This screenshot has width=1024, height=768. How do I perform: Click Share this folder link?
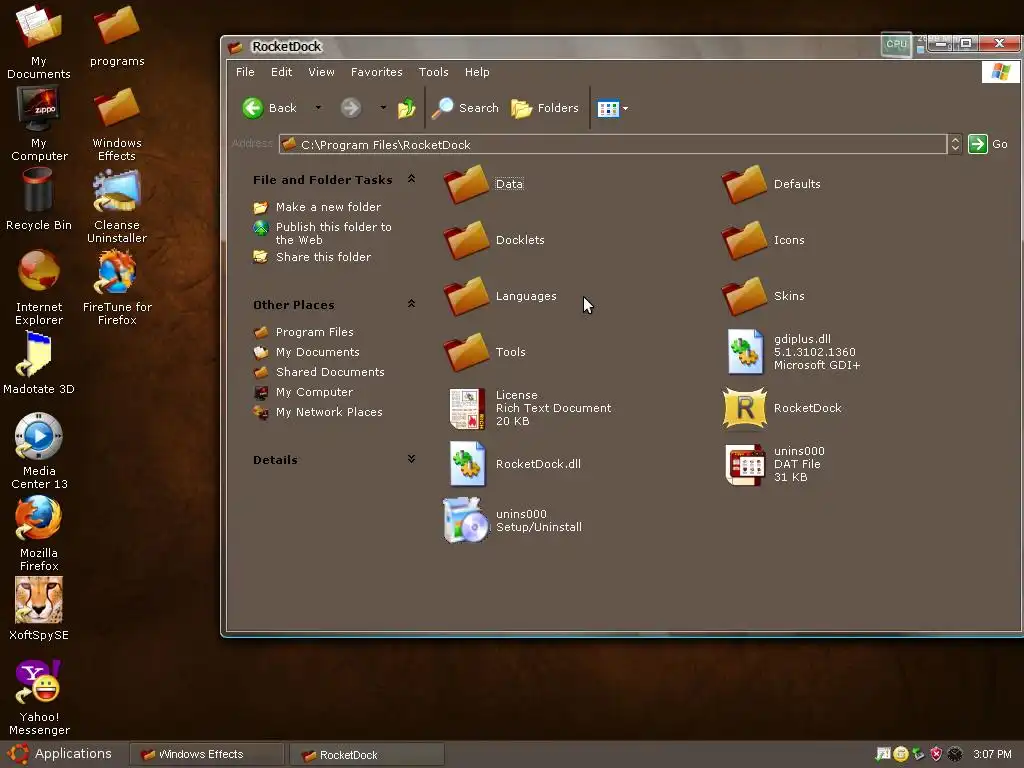(323, 257)
